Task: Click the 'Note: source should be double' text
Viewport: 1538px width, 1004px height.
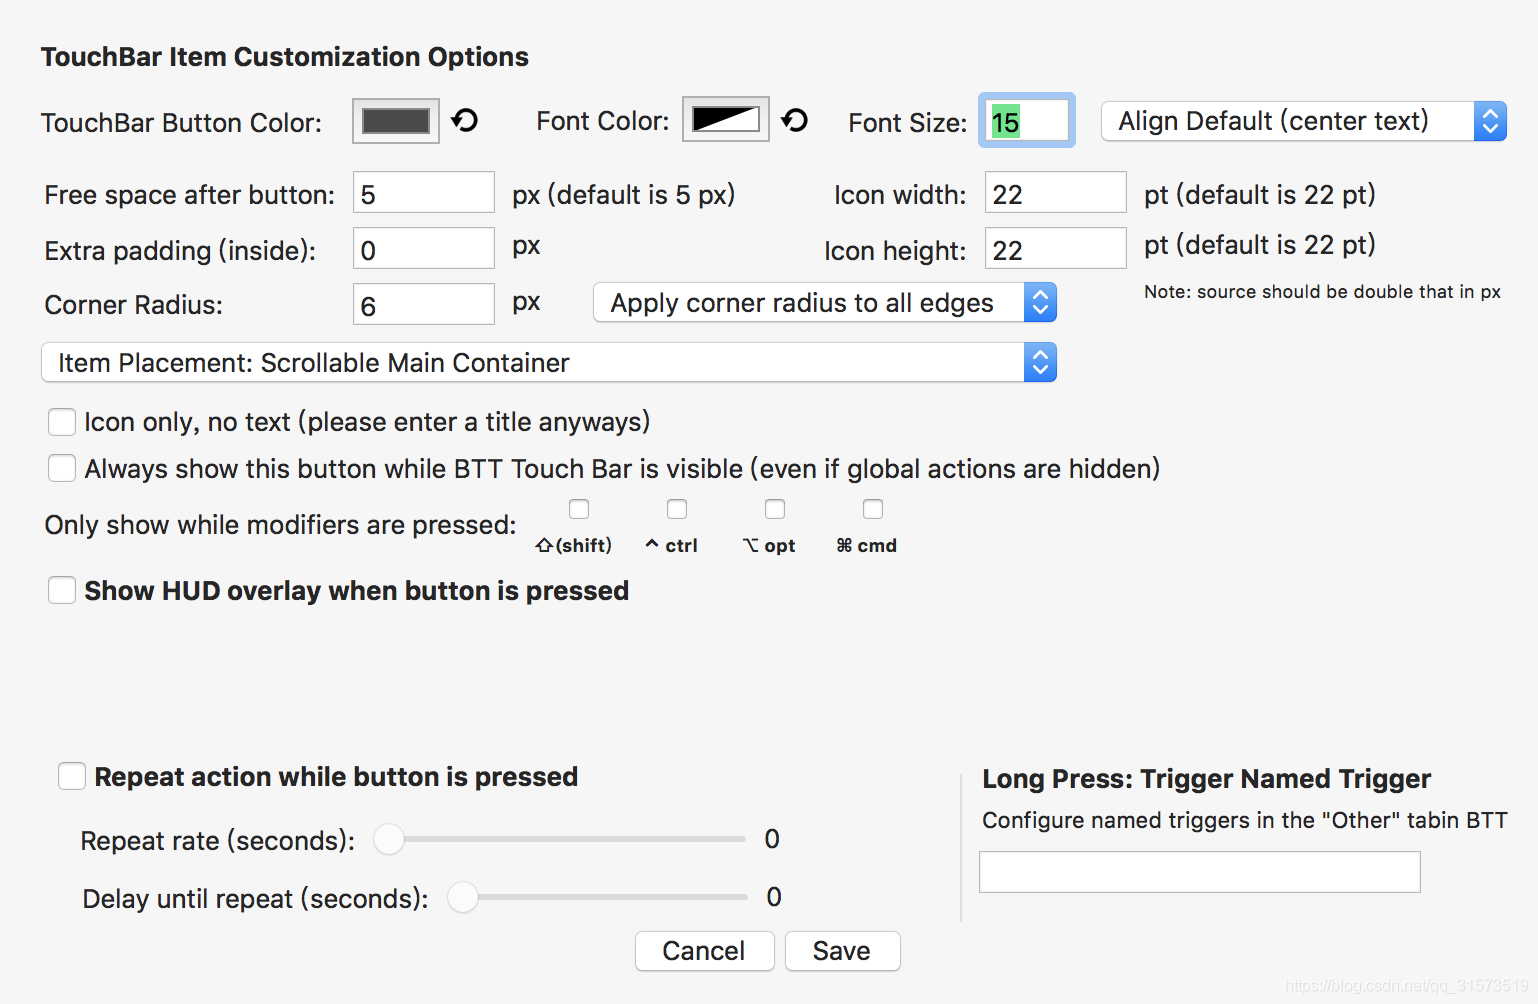Action: (1322, 292)
